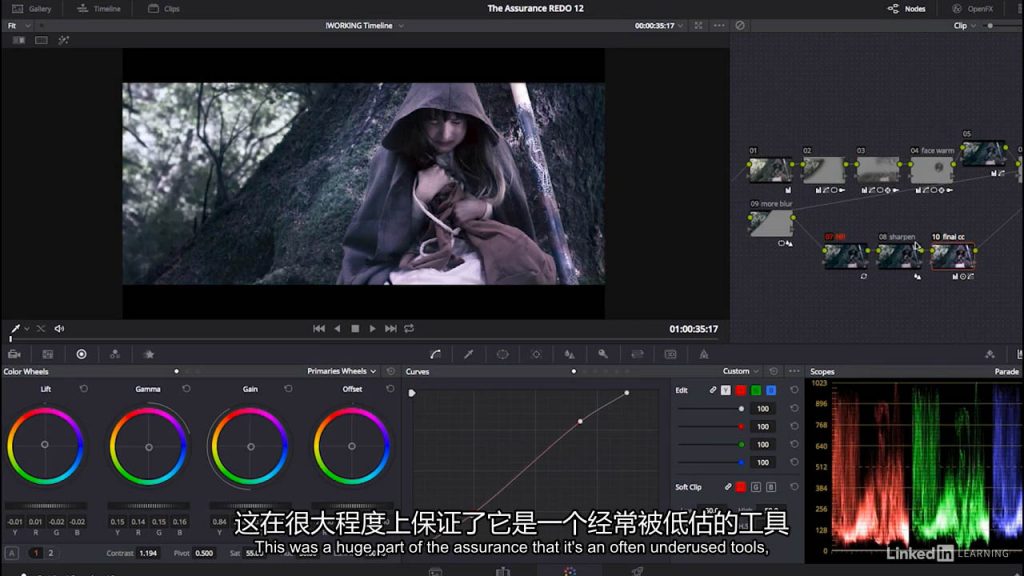Reset the Offset color wheel

(x=390, y=389)
